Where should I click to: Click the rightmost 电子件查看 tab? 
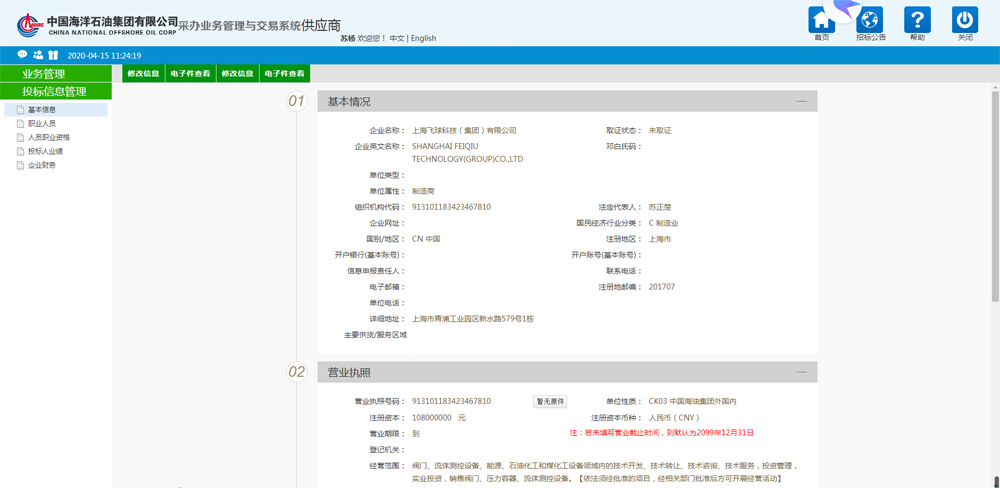[285, 74]
